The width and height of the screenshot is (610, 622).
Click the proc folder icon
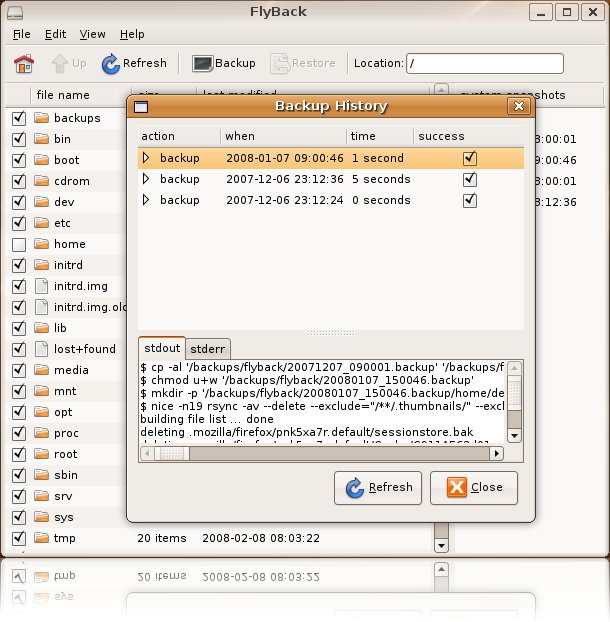(x=41, y=433)
